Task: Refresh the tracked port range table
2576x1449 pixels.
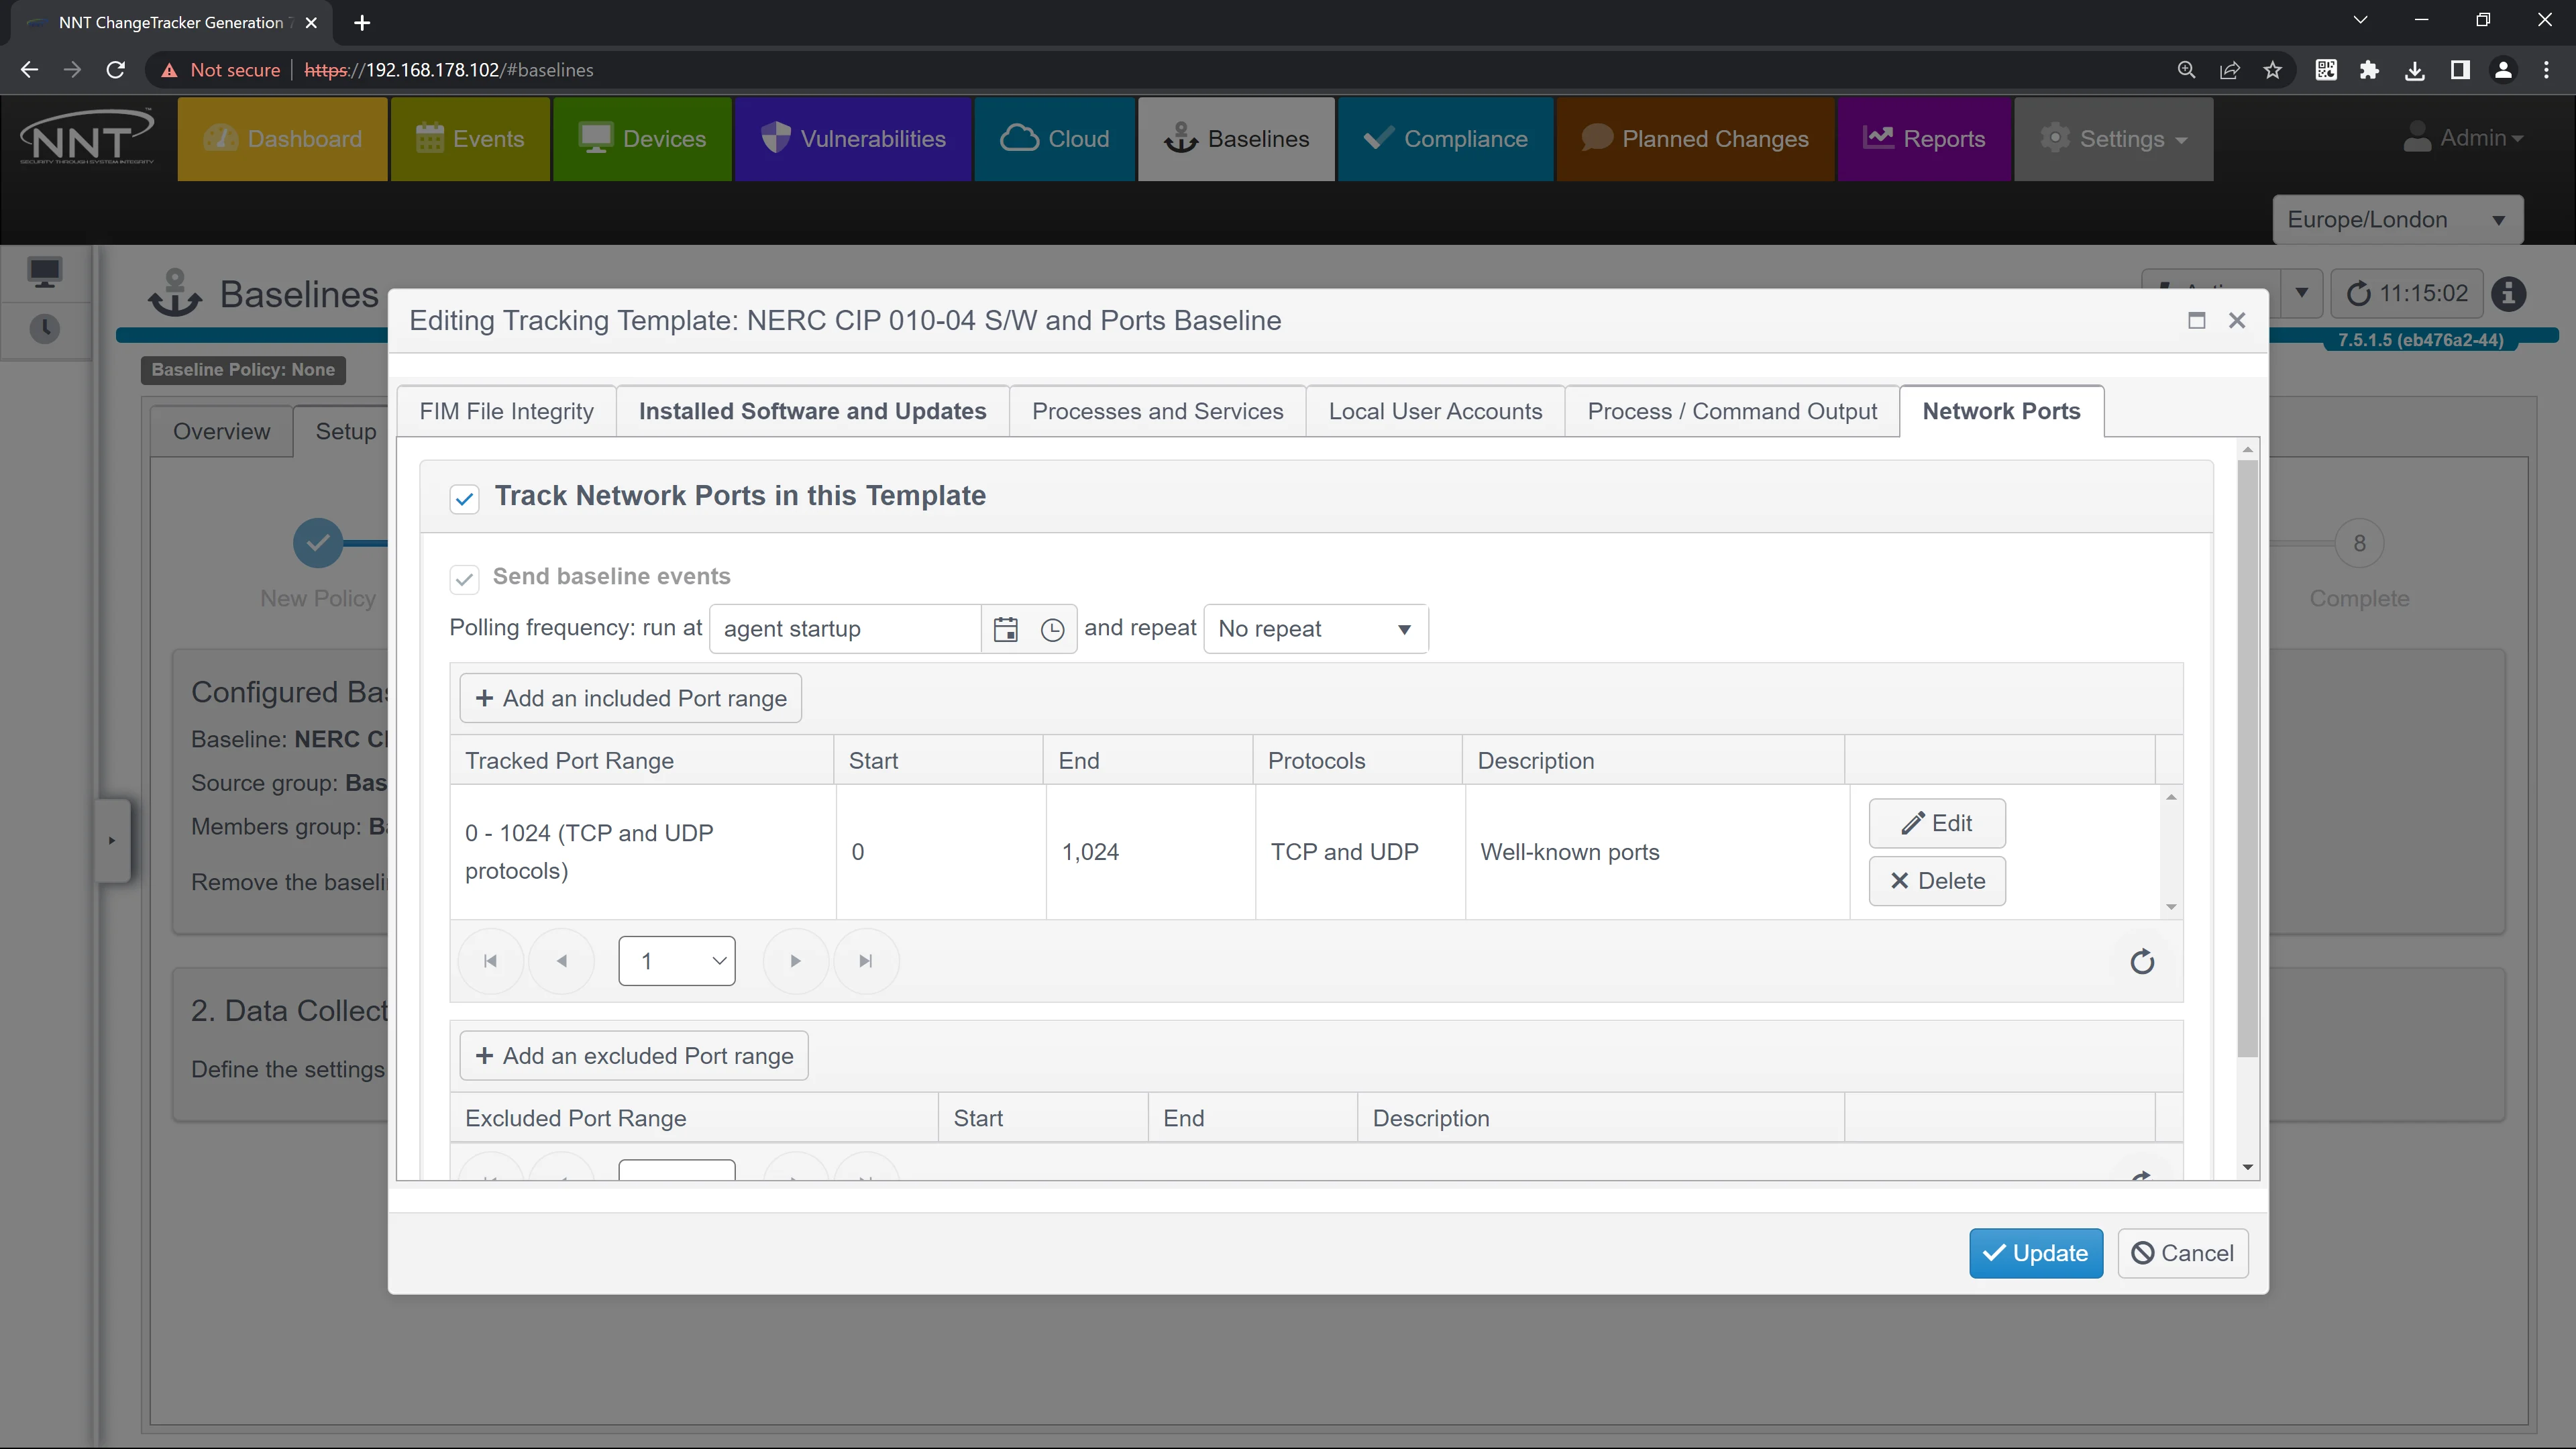Action: (x=2142, y=962)
